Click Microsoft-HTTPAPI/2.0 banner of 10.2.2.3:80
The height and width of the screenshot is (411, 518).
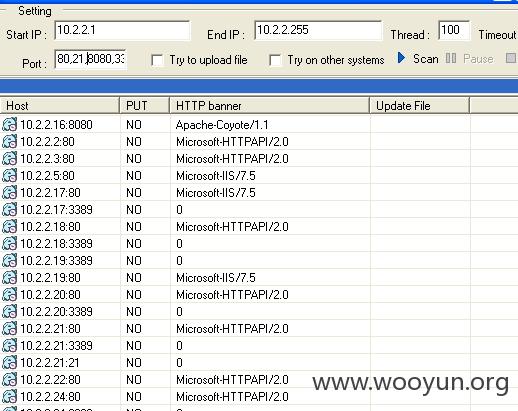click(232, 159)
